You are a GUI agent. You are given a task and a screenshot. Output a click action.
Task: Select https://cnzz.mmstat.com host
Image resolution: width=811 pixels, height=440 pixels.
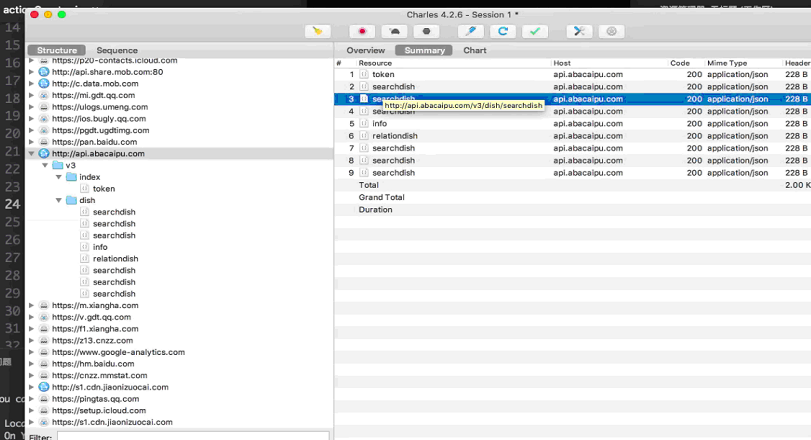click(99, 375)
